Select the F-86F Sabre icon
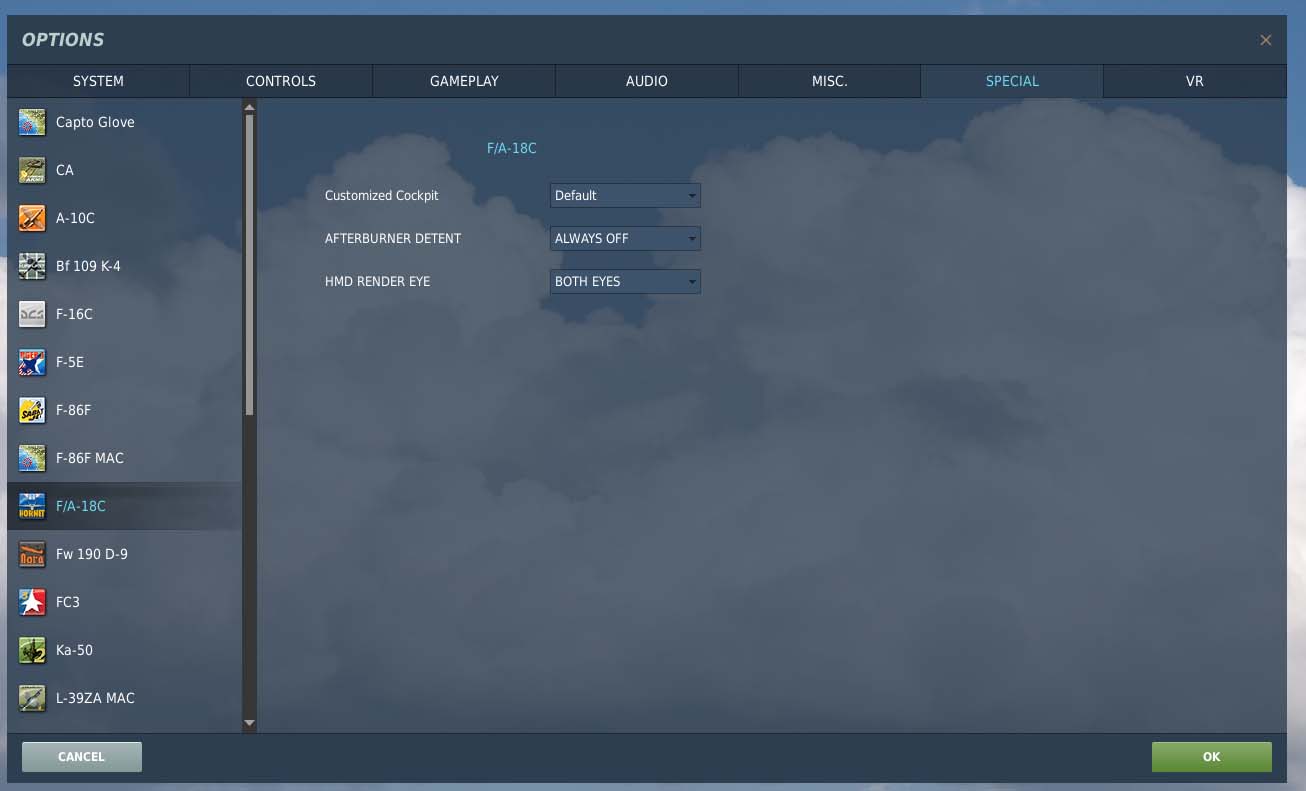 [x=32, y=410]
